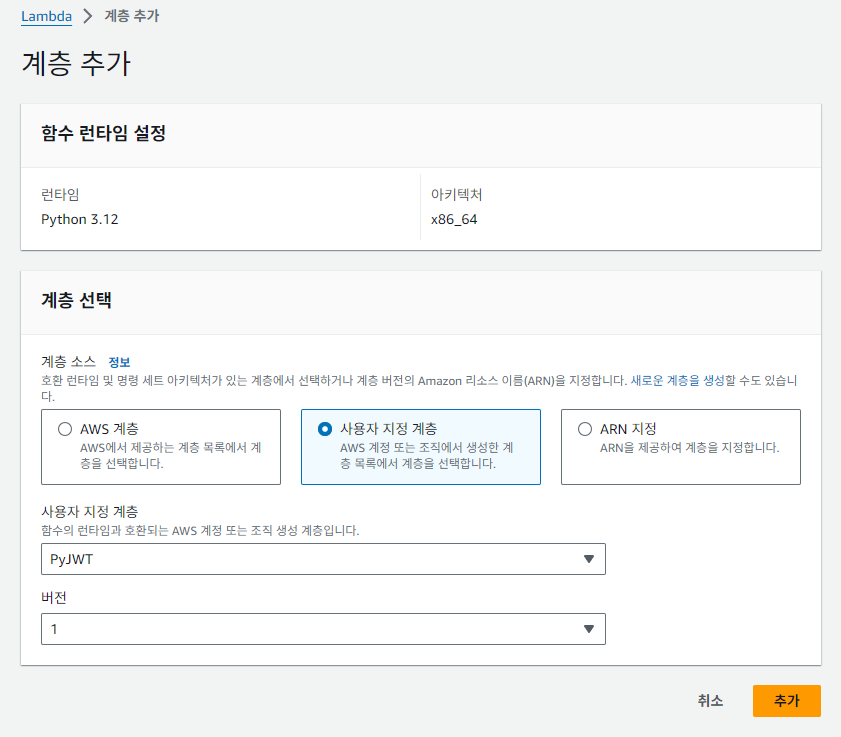
Task: Select the 사용자 지정 계층 radio option
Action: [325, 429]
